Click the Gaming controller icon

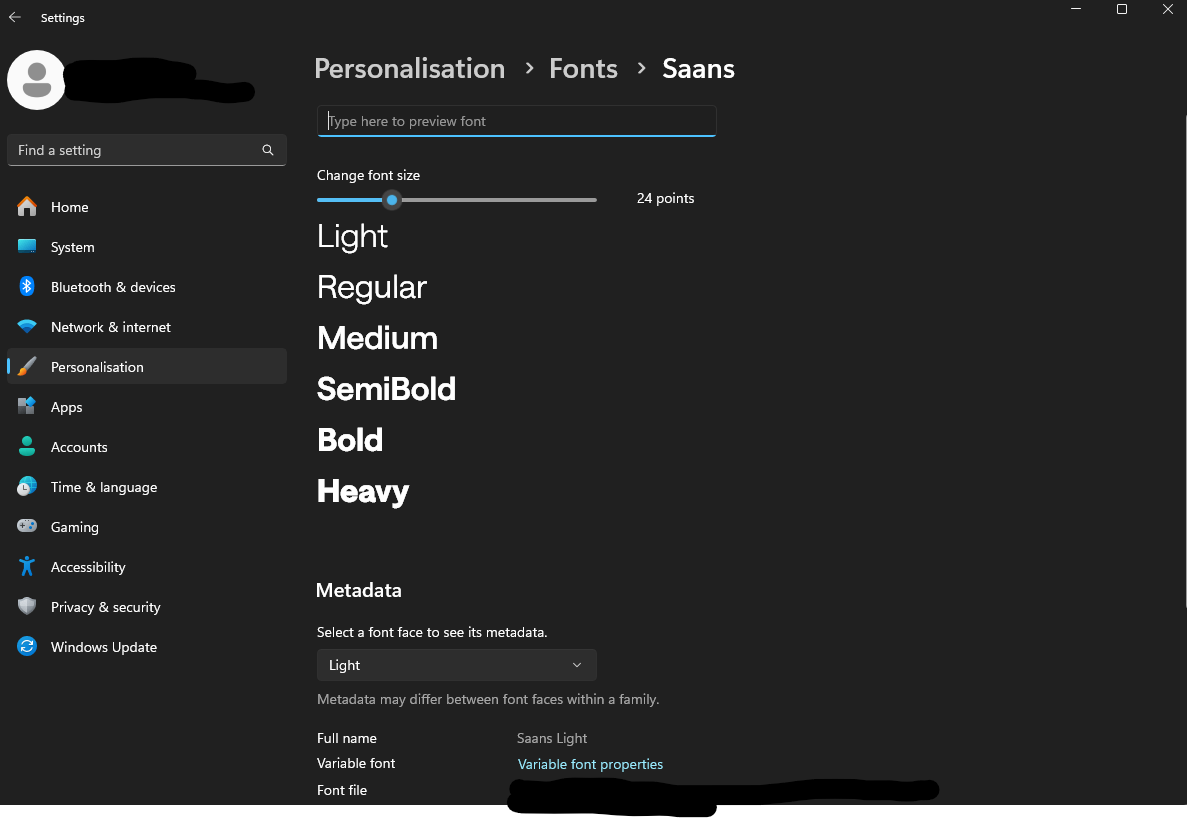(x=27, y=527)
